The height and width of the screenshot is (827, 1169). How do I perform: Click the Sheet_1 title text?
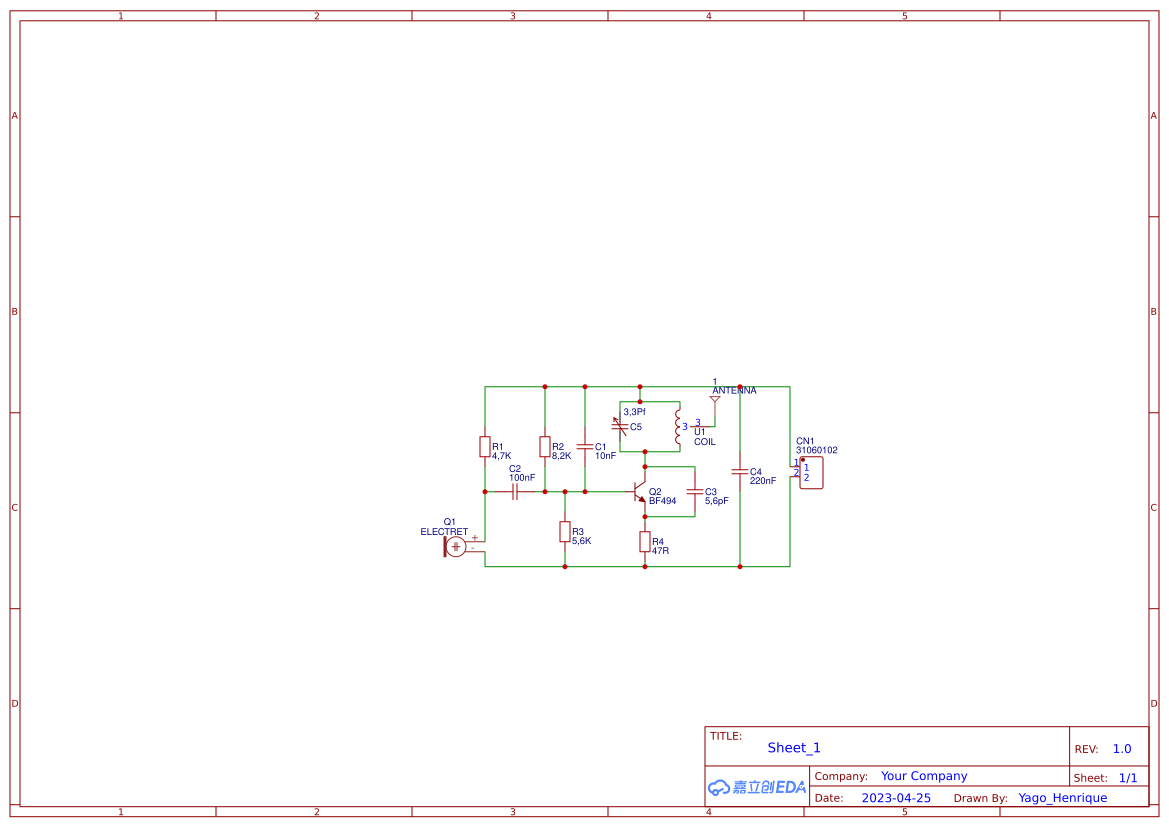[x=793, y=747]
